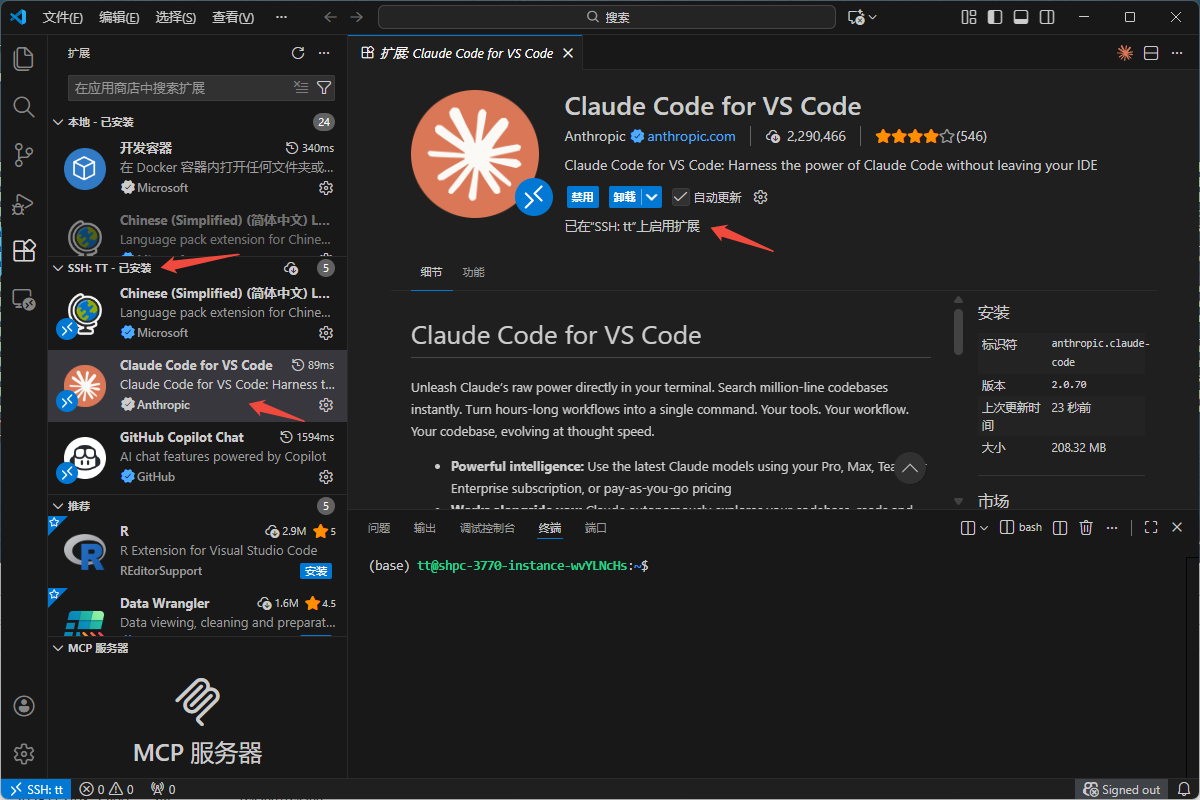
Task: Click the 搜索 command center box
Action: [607, 17]
